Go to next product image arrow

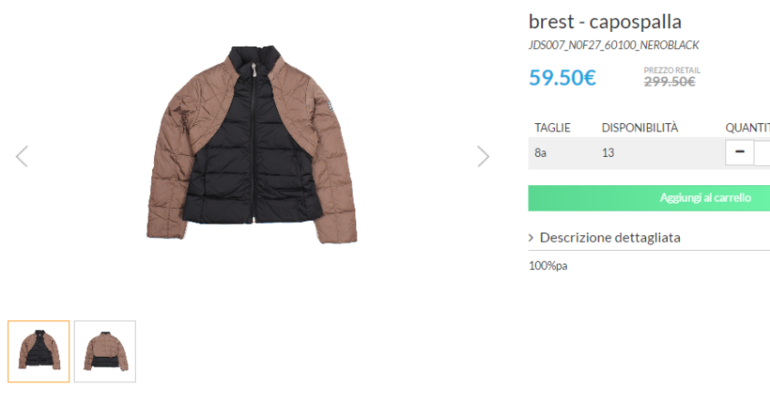coord(483,156)
